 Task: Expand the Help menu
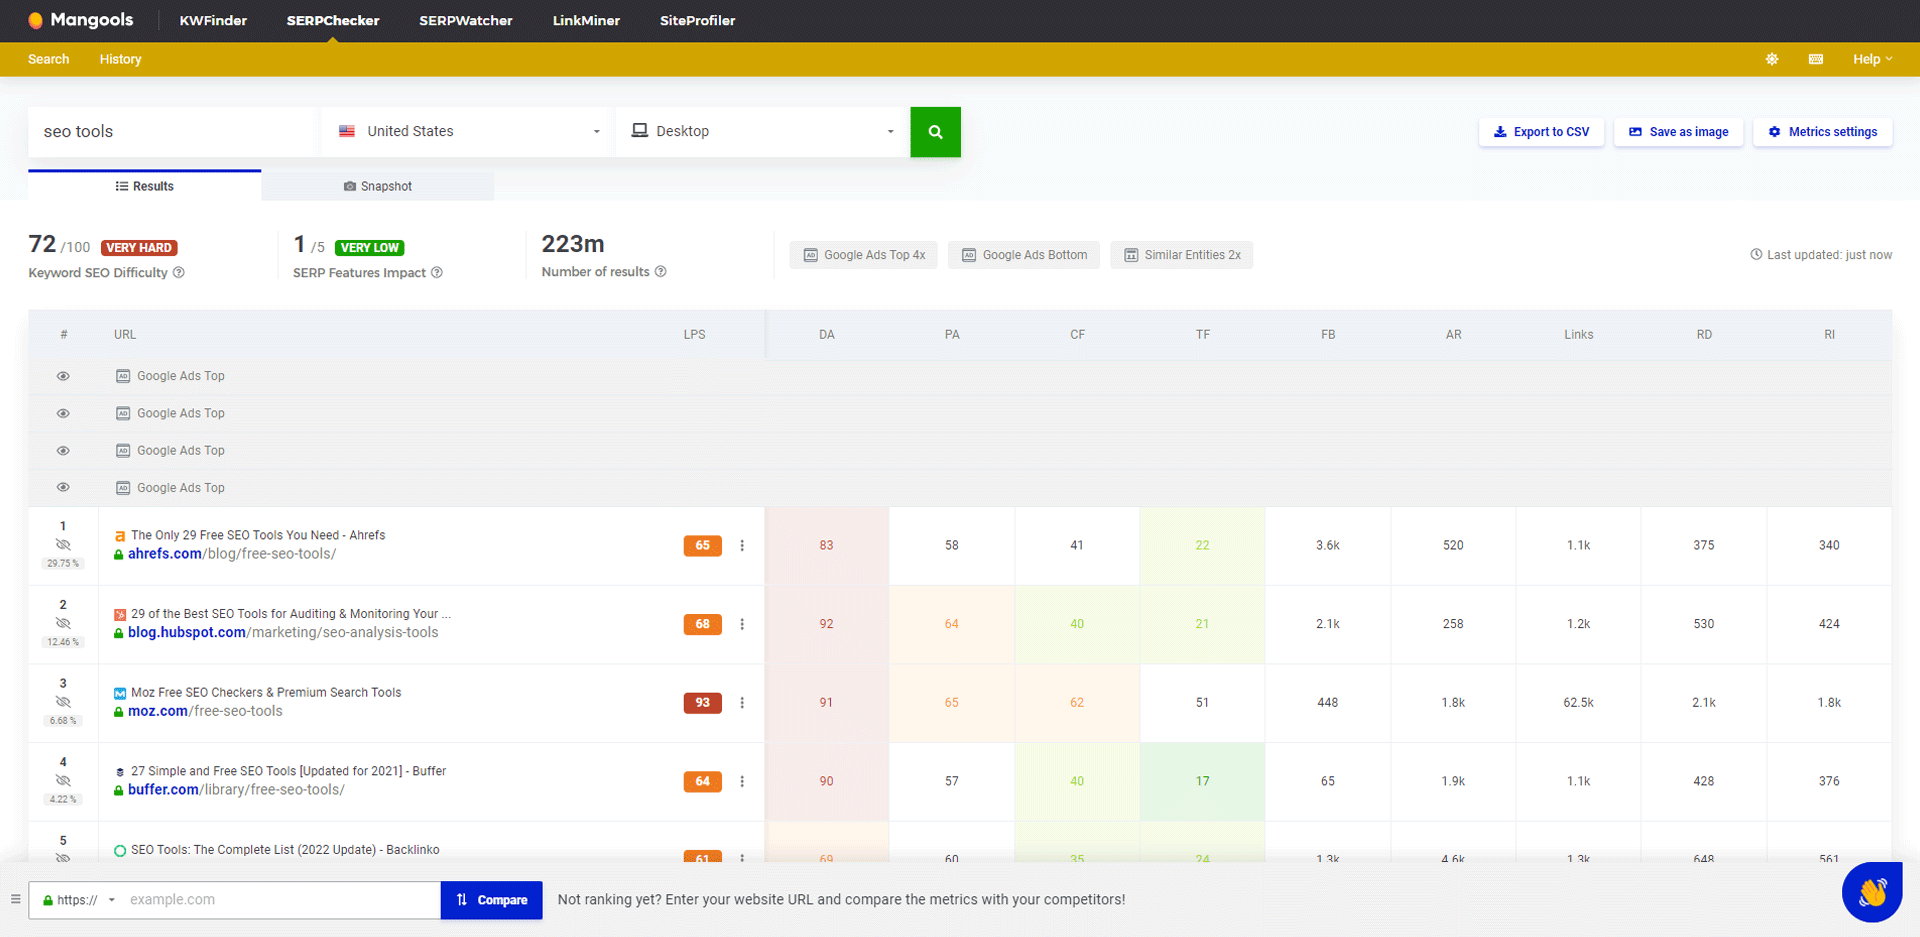click(1872, 59)
